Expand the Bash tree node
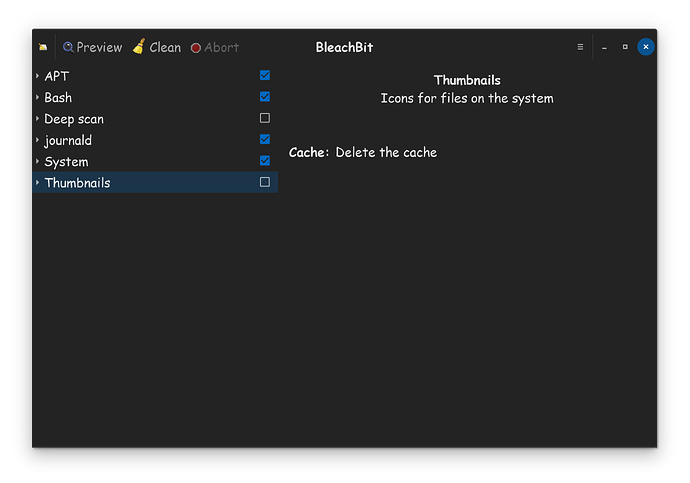This screenshot has height=483, width=690. 37,97
